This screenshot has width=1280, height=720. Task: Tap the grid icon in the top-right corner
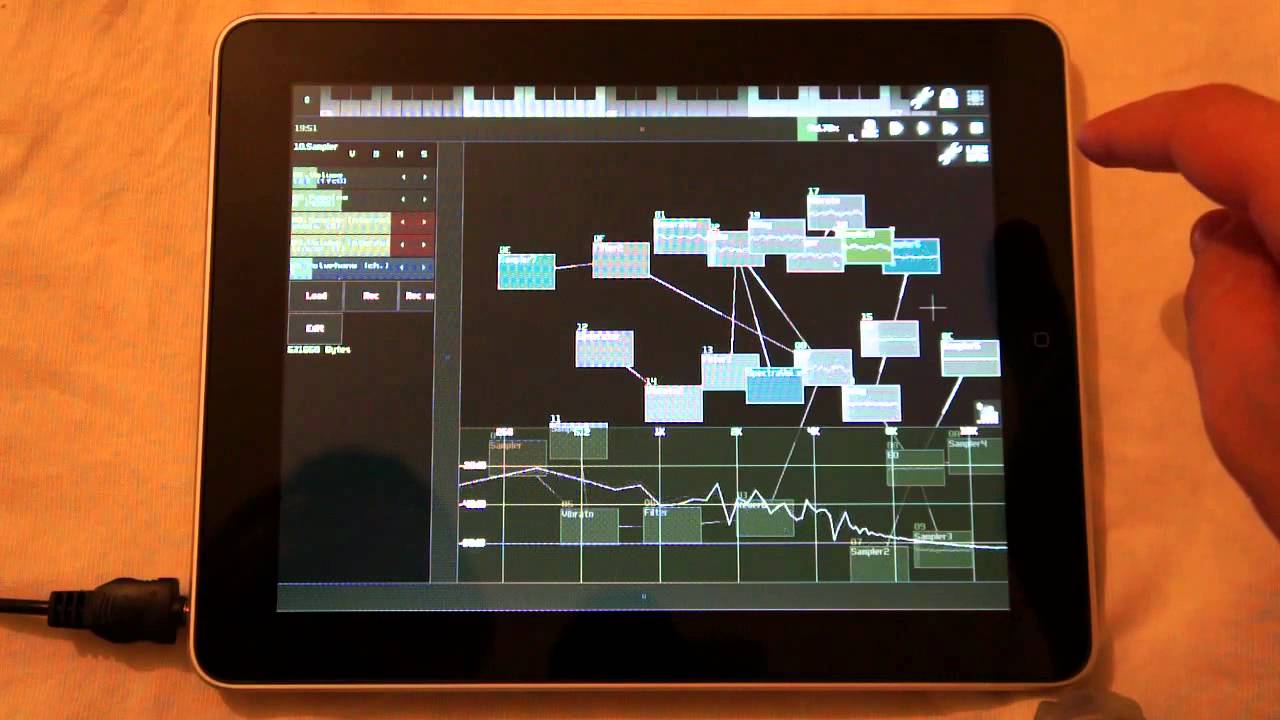pyautogui.click(x=974, y=99)
